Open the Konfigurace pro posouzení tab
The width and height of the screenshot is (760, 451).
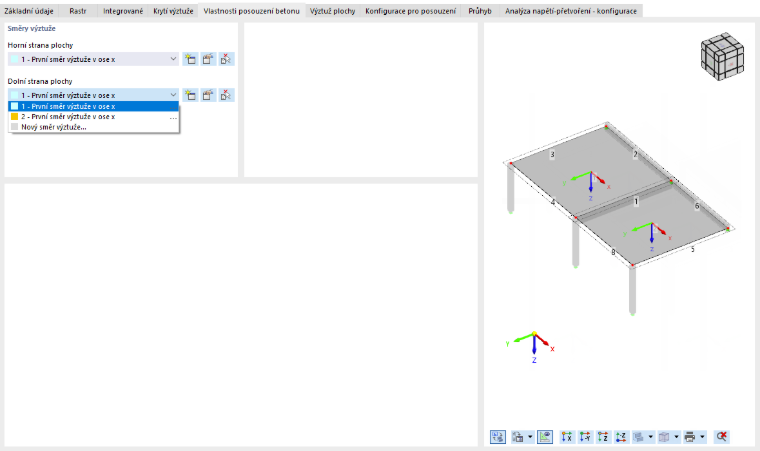[x=411, y=11]
